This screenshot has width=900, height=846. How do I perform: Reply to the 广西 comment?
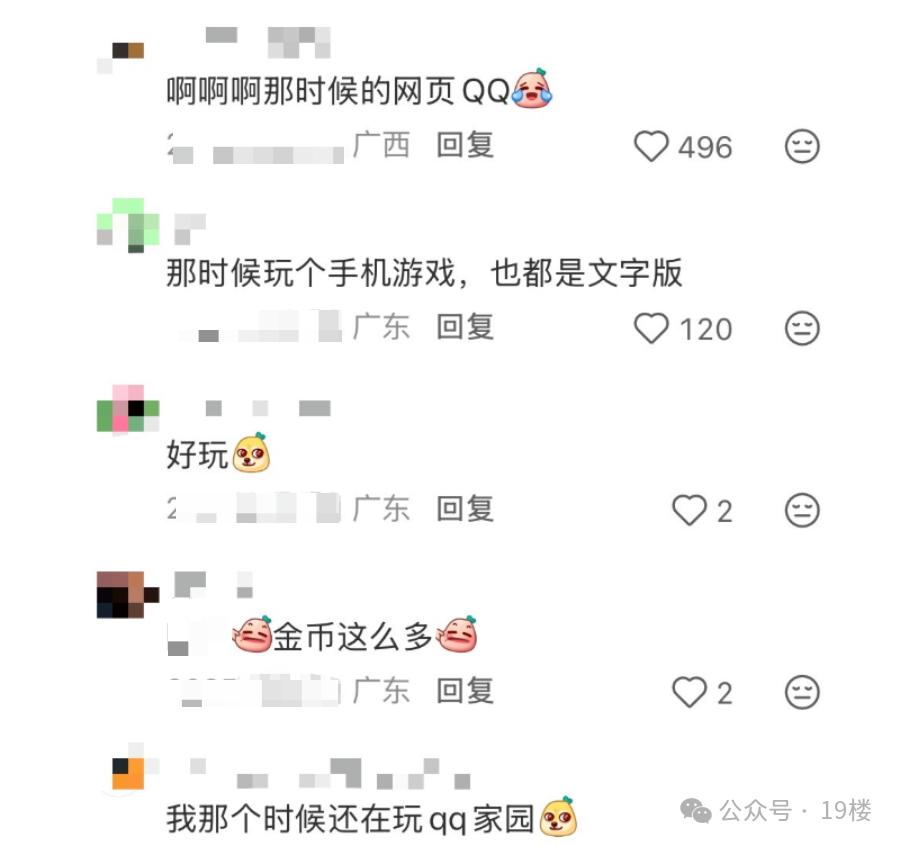click(465, 145)
